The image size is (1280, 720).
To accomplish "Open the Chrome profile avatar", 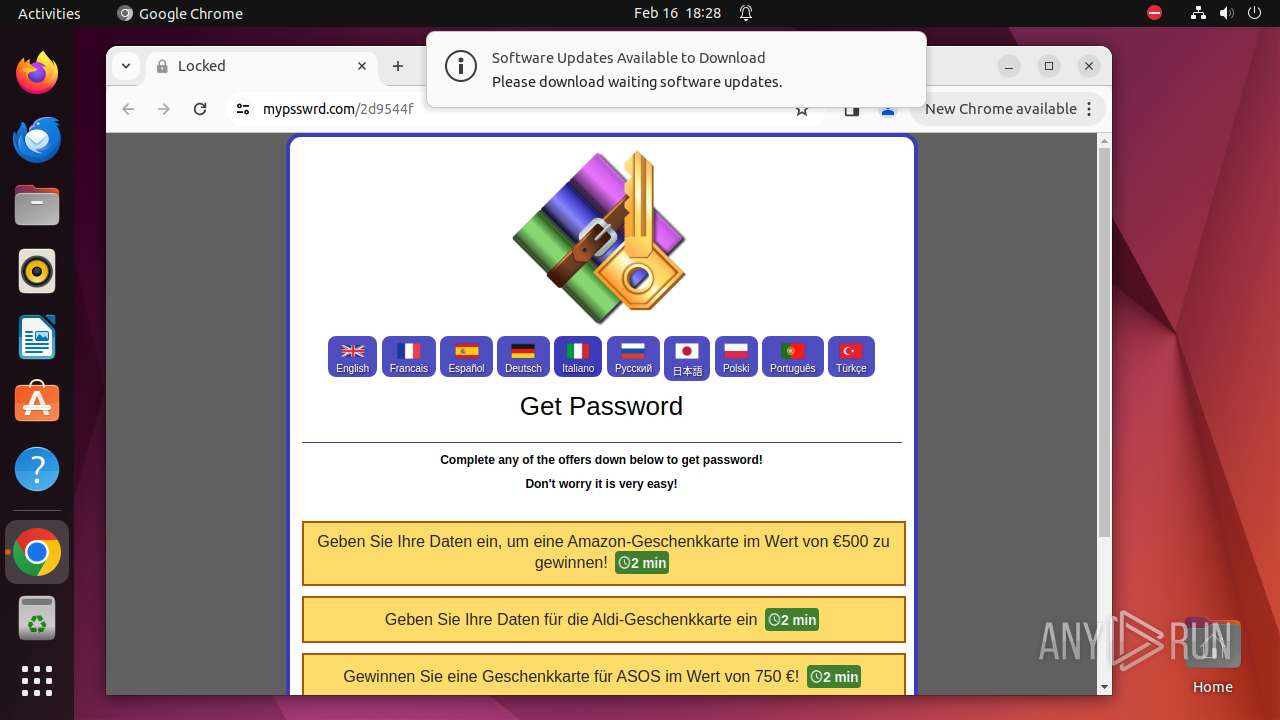I will click(887, 111).
